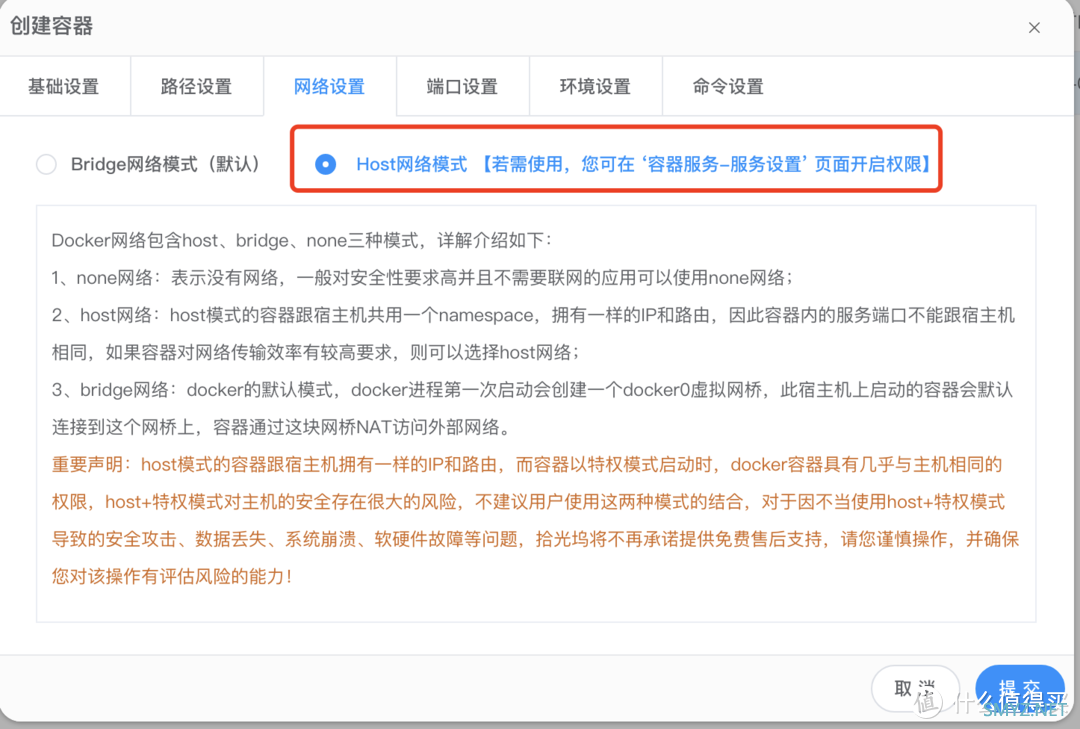
Task: Open the 环境设置 tab
Action: [x=595, y=87]
